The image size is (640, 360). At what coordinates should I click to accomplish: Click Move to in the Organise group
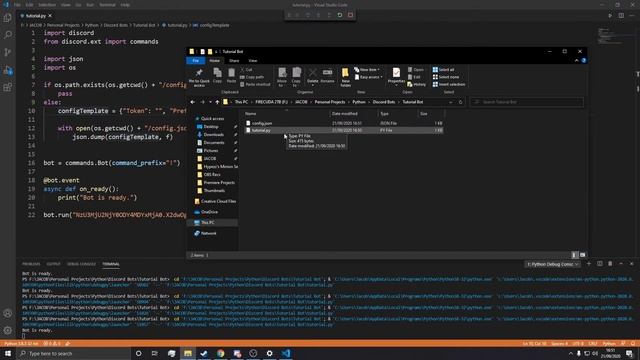(x=282, y=77)
